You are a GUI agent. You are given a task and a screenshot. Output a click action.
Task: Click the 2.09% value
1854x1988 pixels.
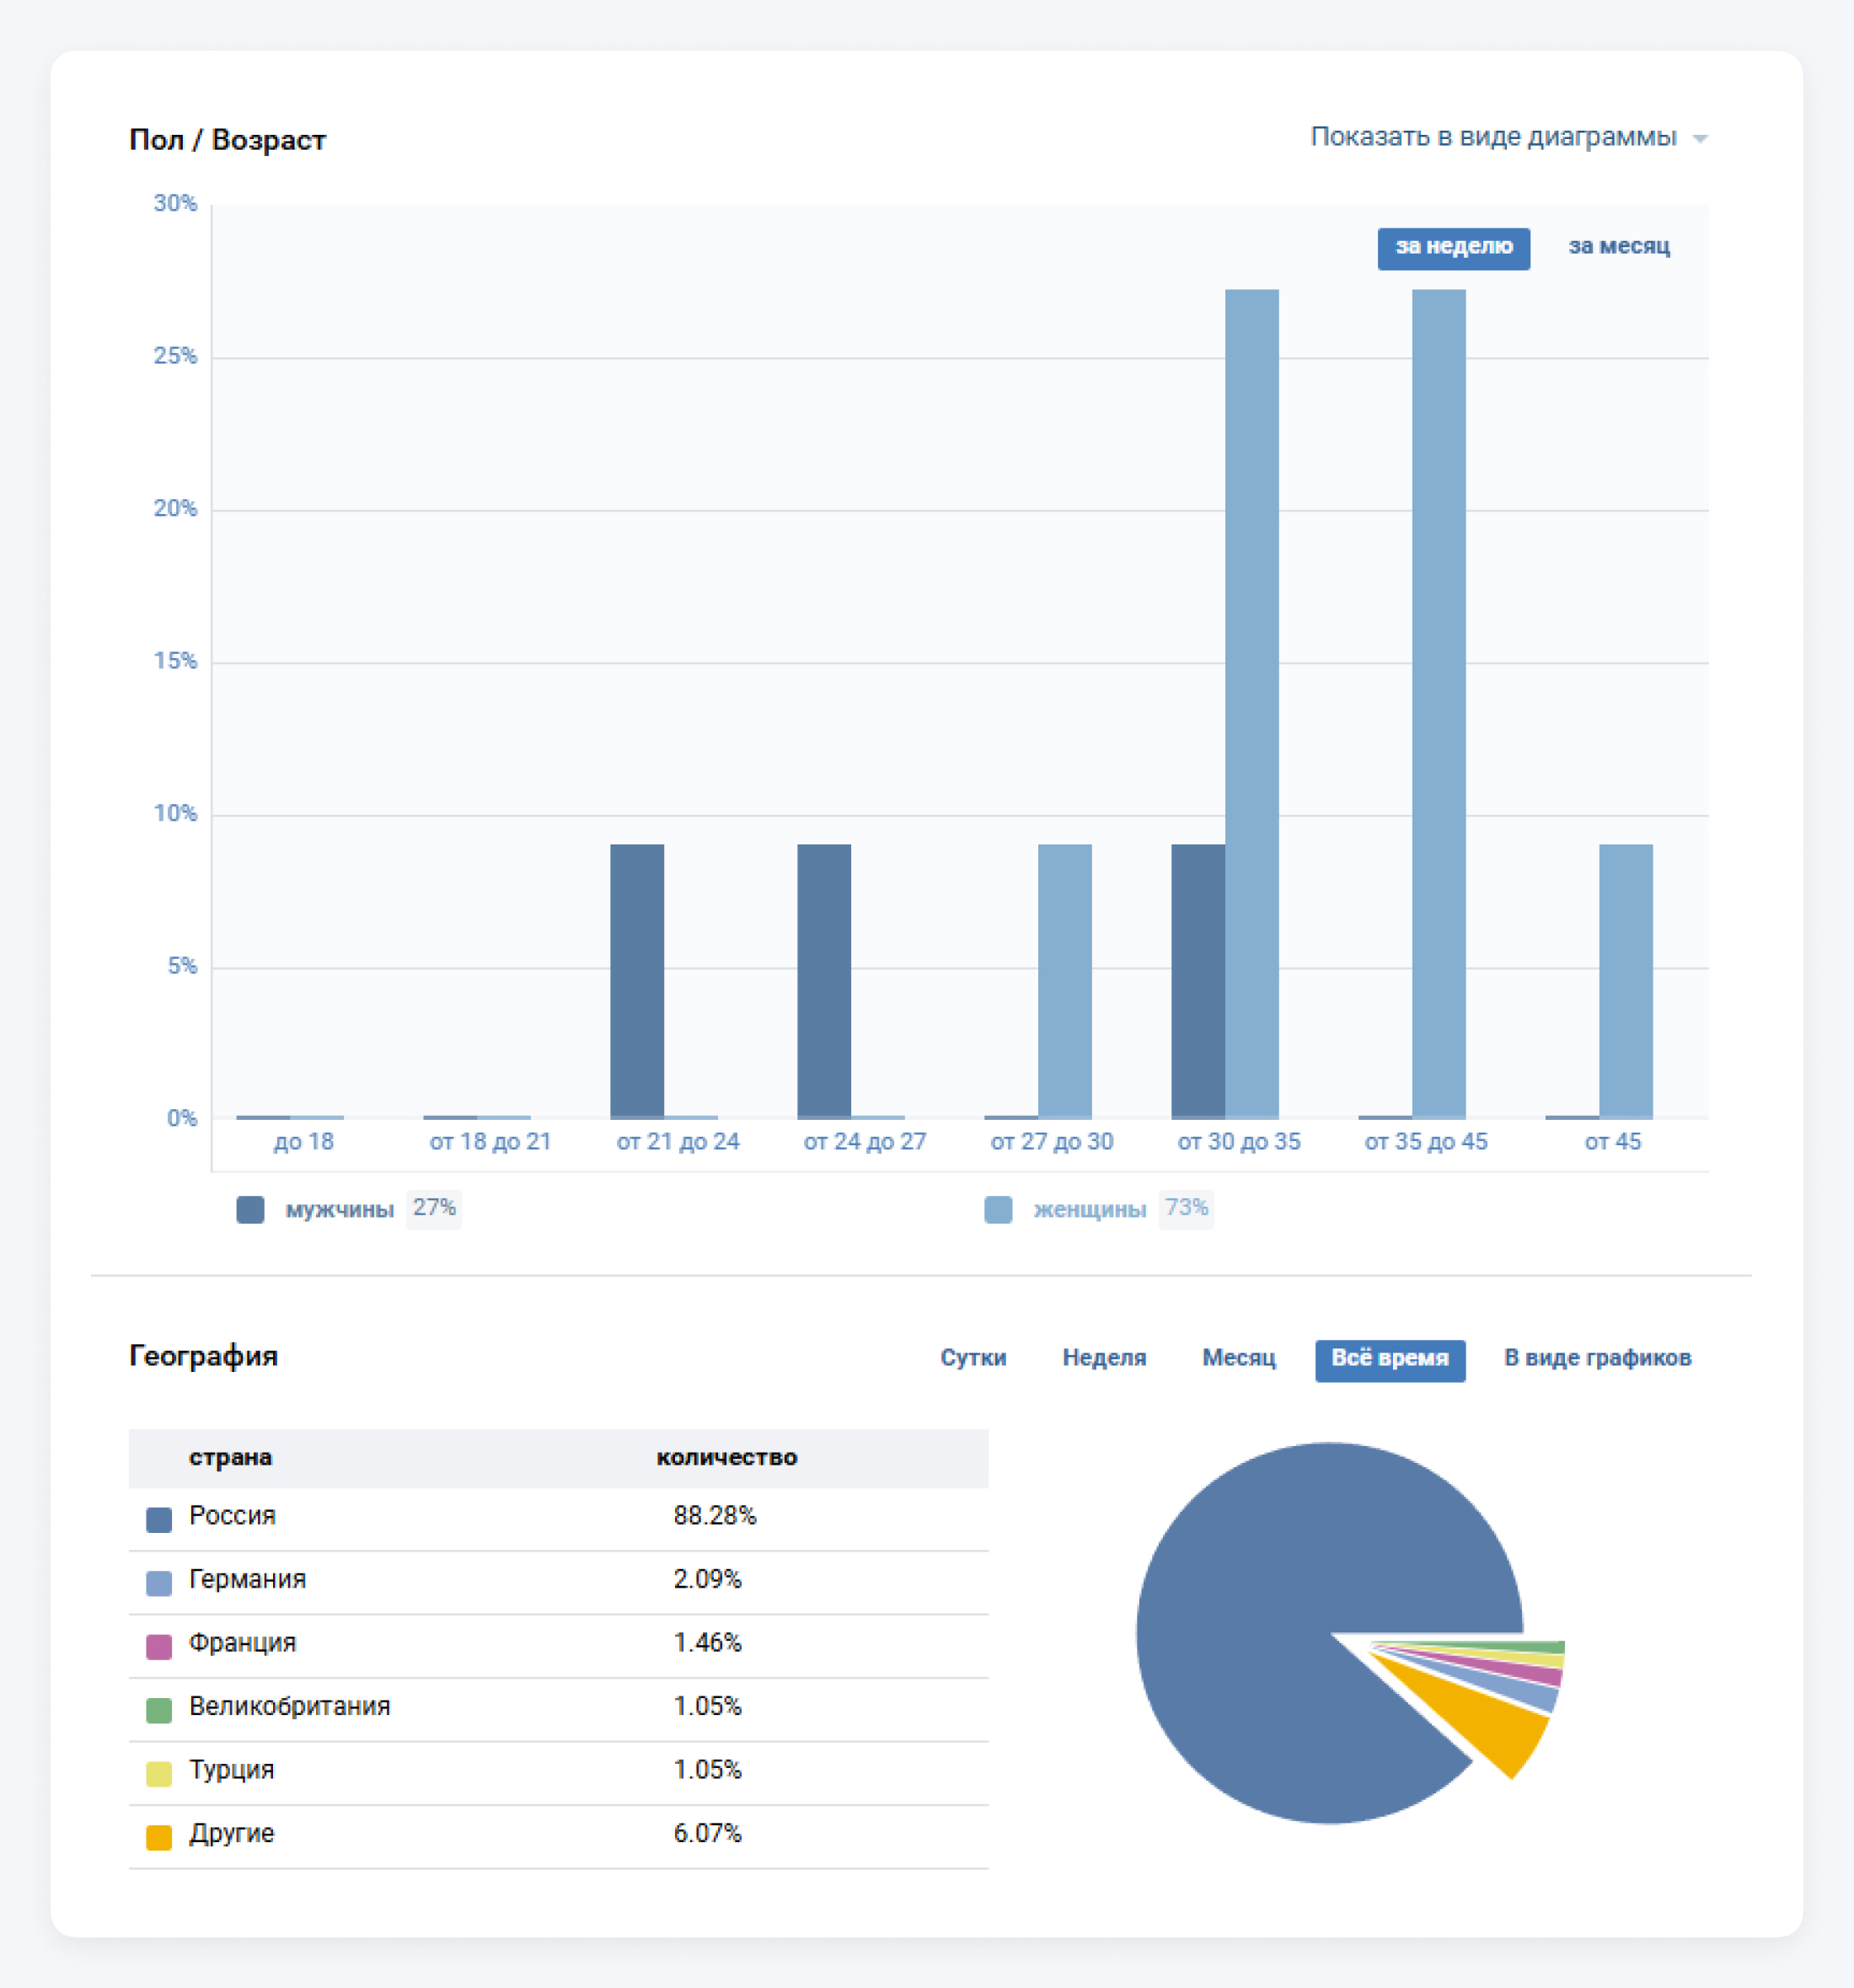(x=707, y=1580)
